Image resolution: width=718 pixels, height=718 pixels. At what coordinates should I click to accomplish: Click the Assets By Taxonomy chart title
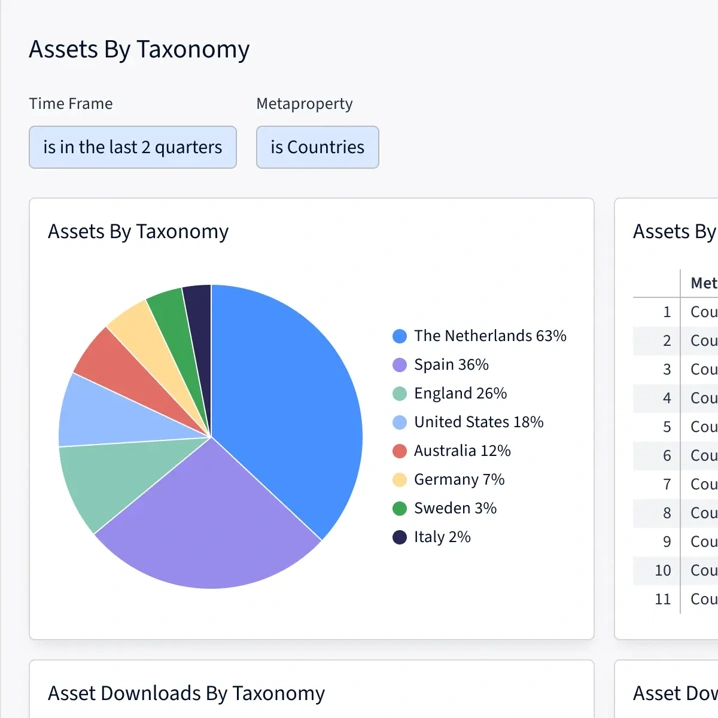coord(138,232)
